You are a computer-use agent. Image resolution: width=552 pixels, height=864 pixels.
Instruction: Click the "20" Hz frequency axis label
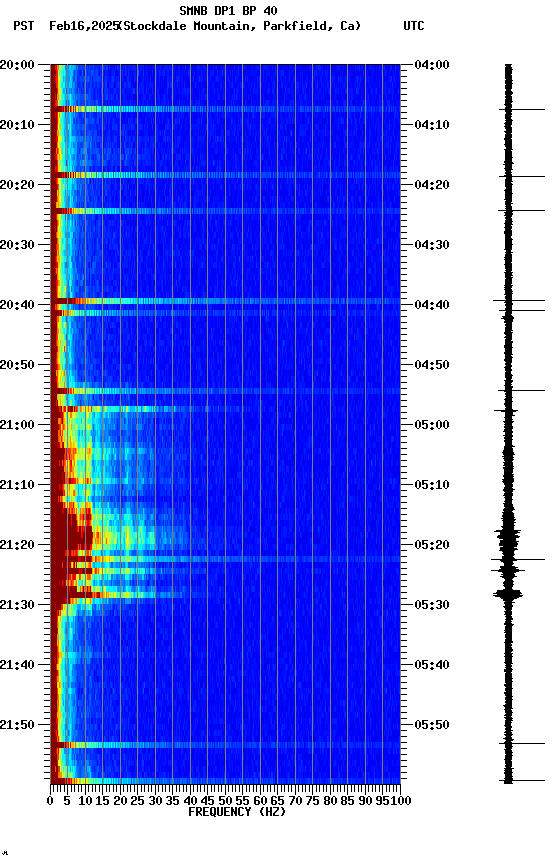(x=120, y=801)
